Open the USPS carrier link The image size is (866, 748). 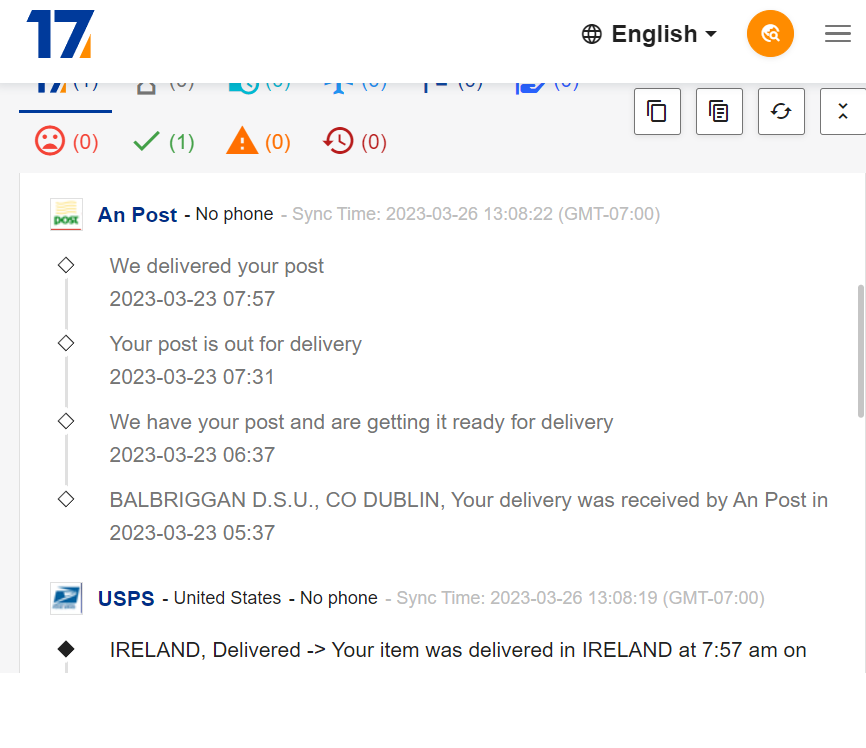(x=126, y=598)
